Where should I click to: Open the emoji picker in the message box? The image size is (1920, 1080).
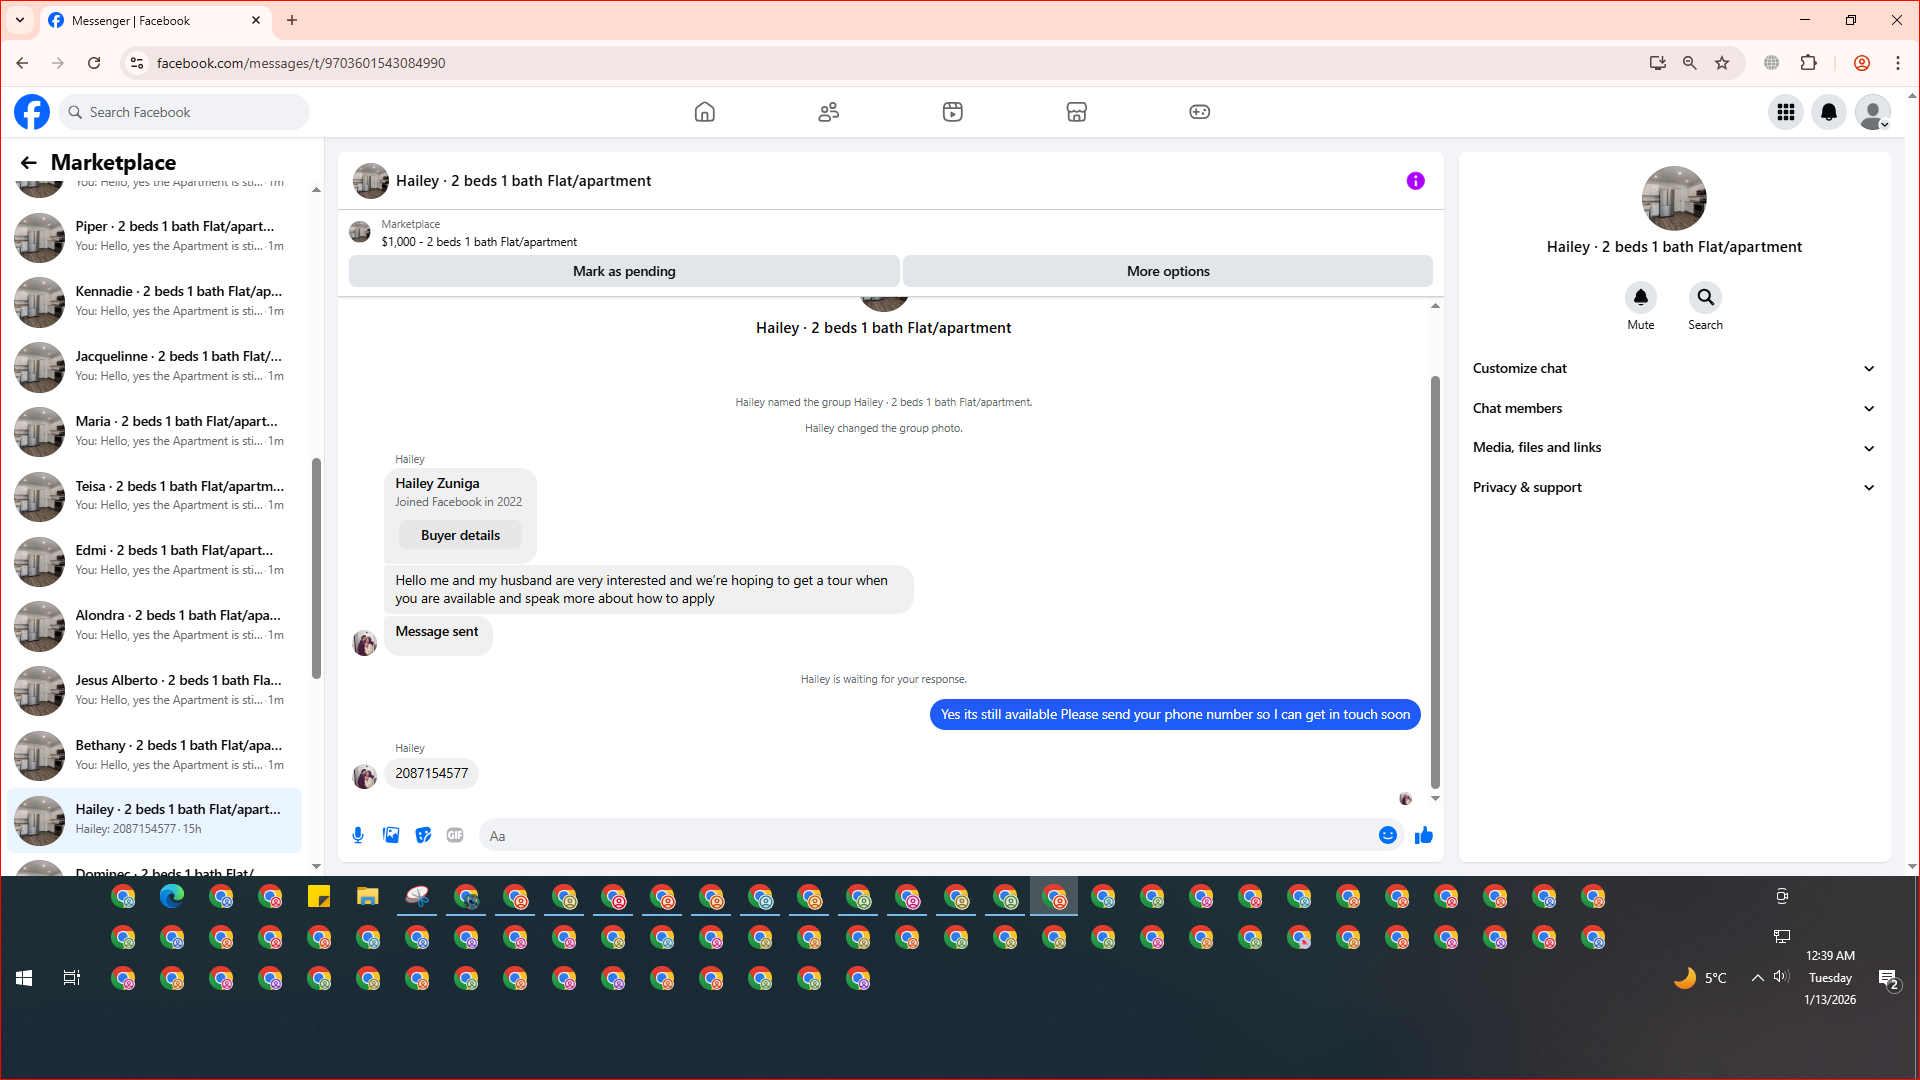1387,835
